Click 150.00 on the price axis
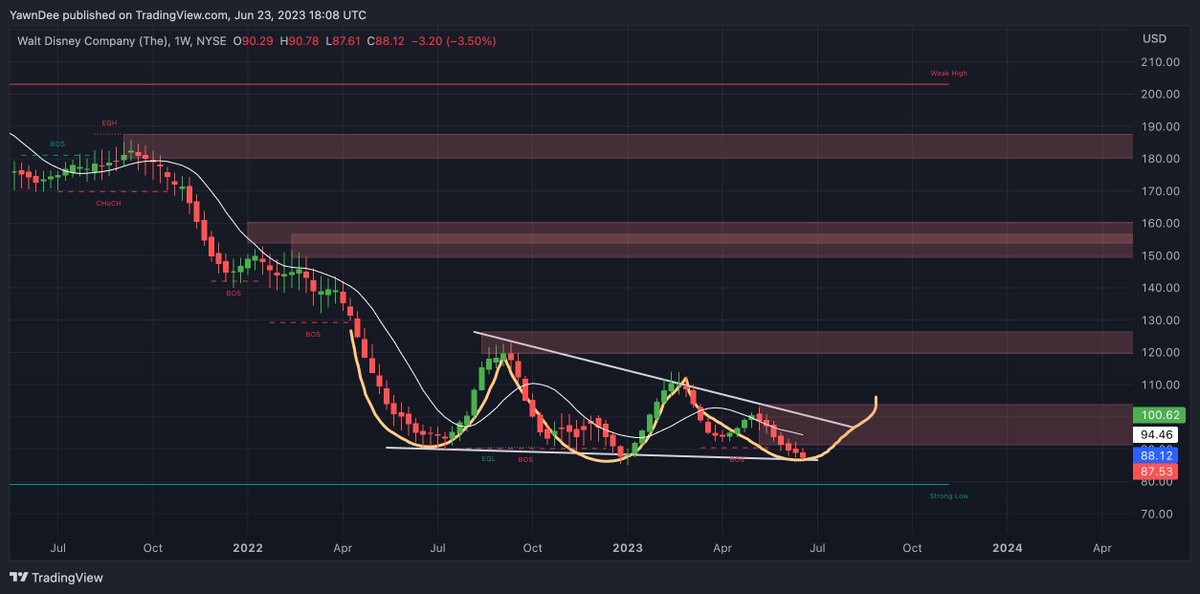 [x=1158, y=256]
